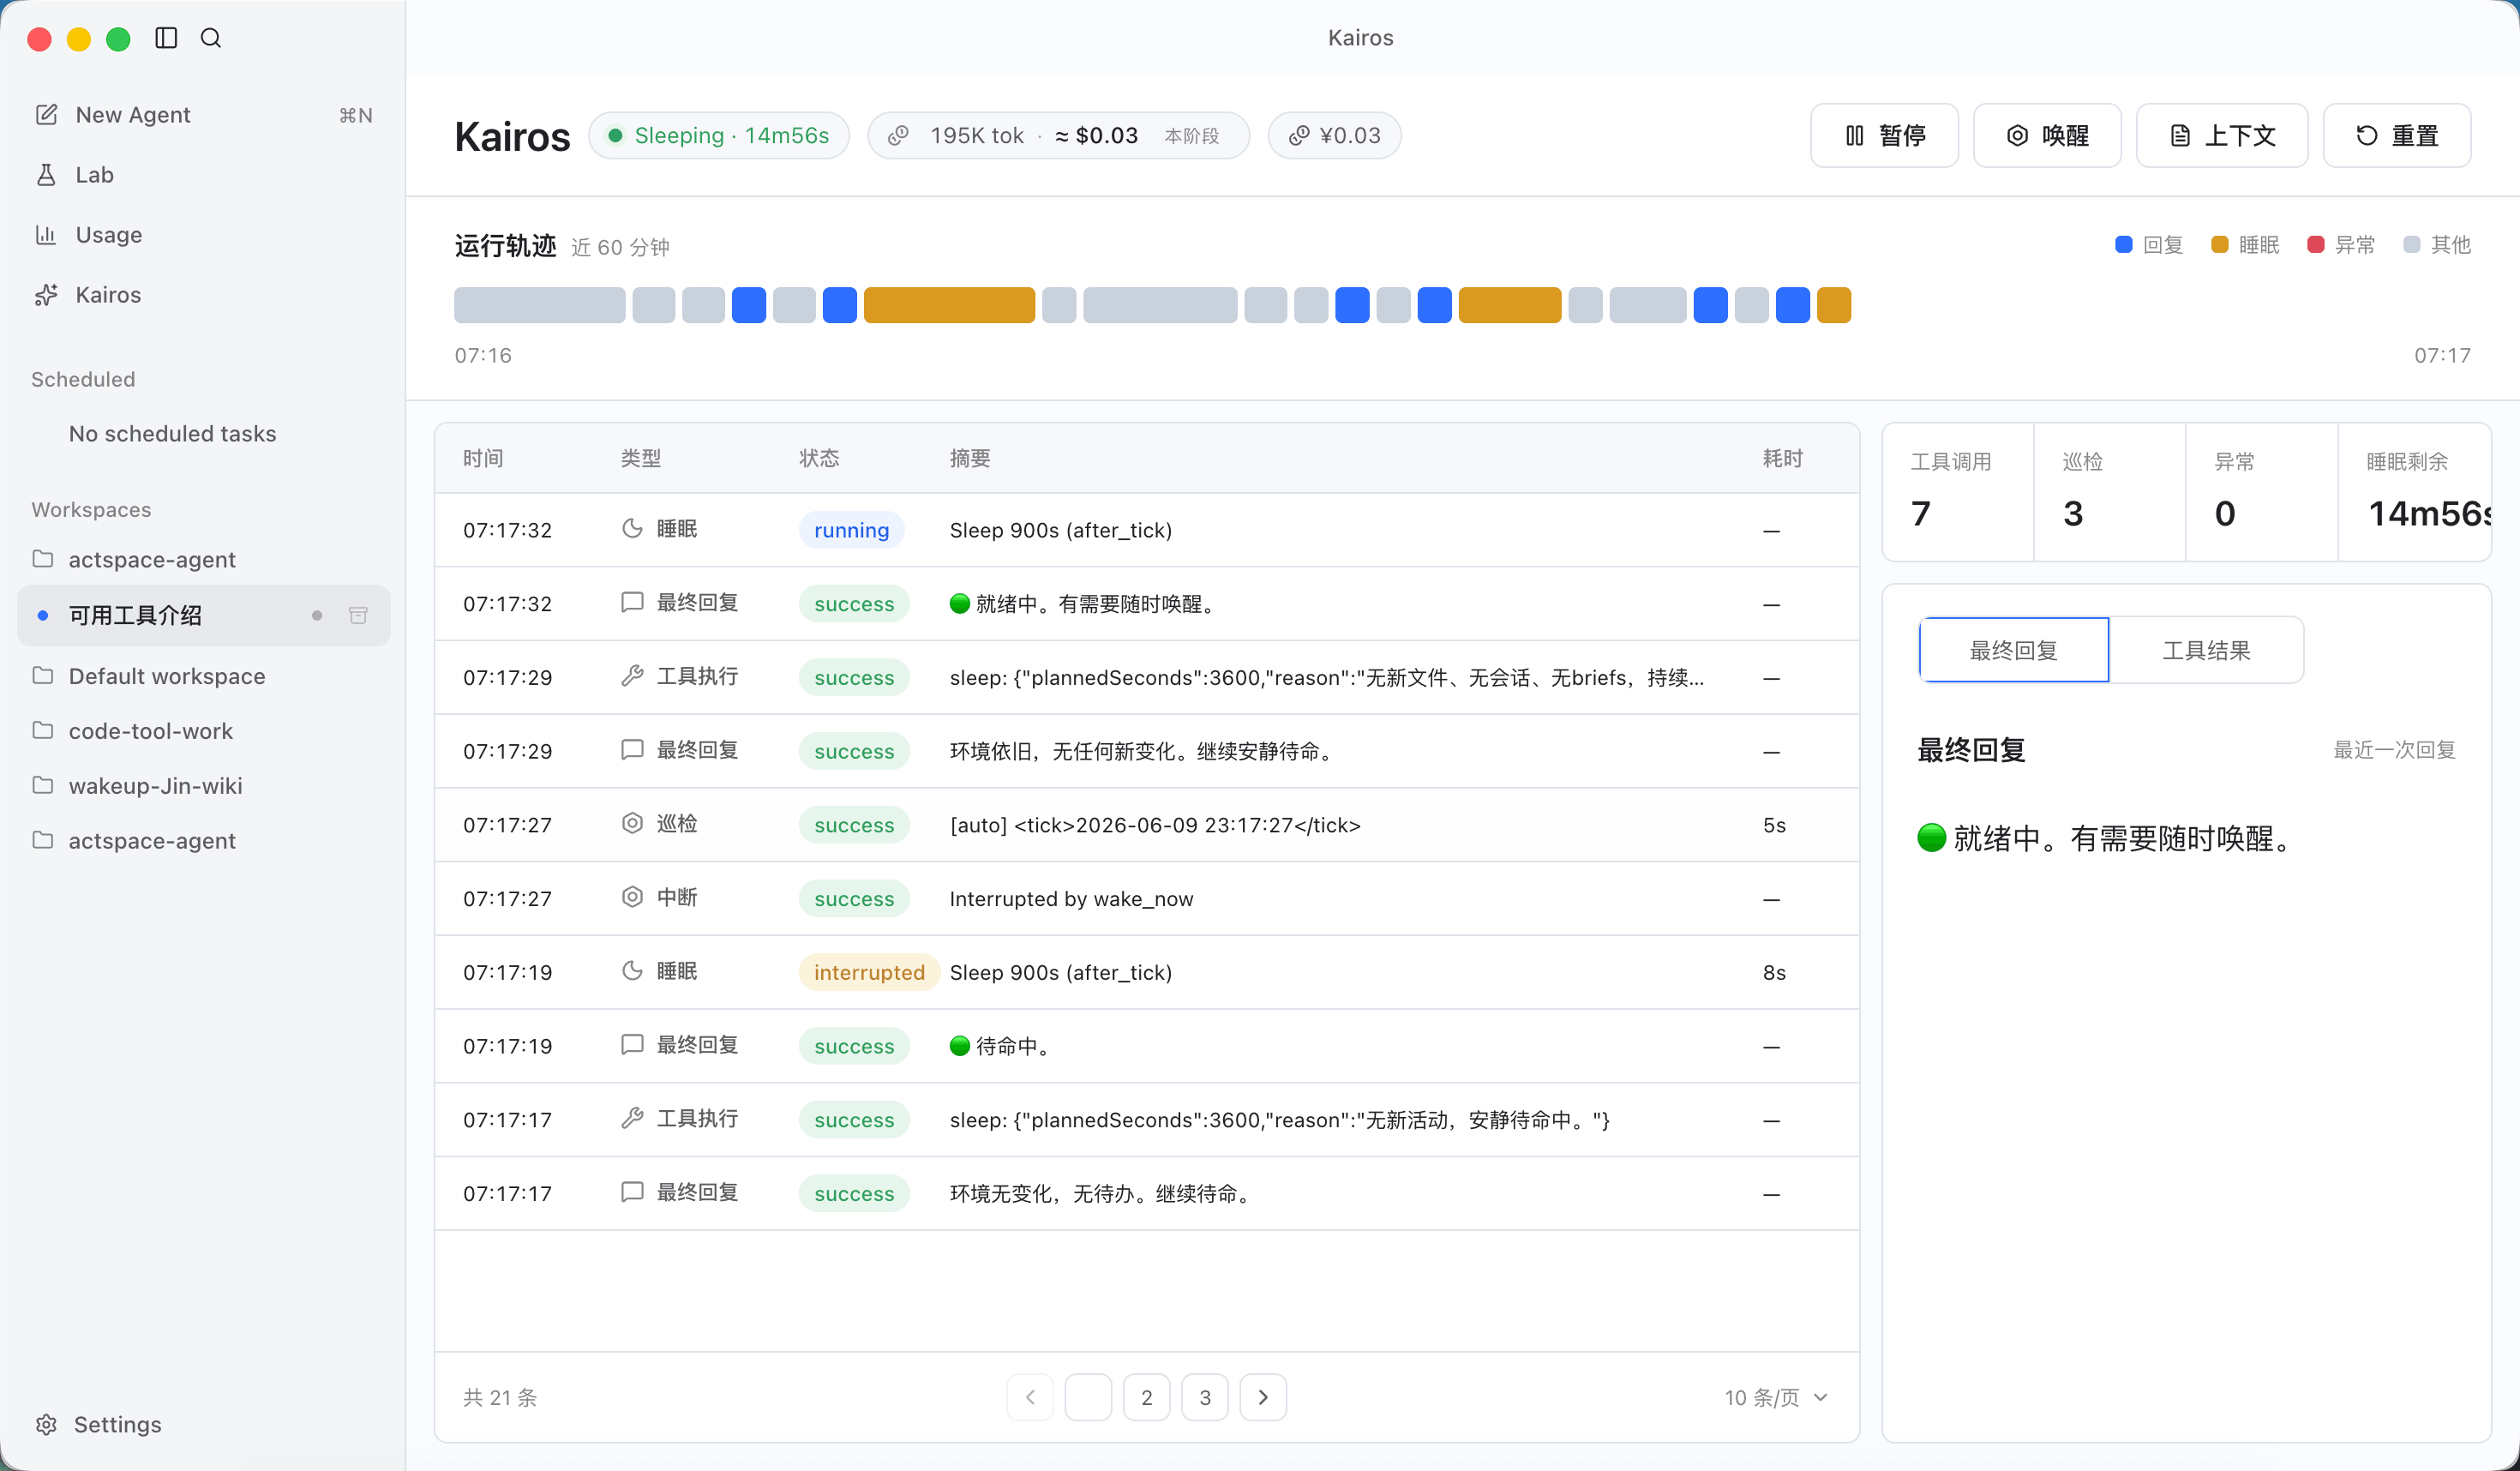Click the moon icon in 07:17:32 睡眠 row
Image resolution: width=2520 pixels, height=1471 pixels.
[632, 528]
